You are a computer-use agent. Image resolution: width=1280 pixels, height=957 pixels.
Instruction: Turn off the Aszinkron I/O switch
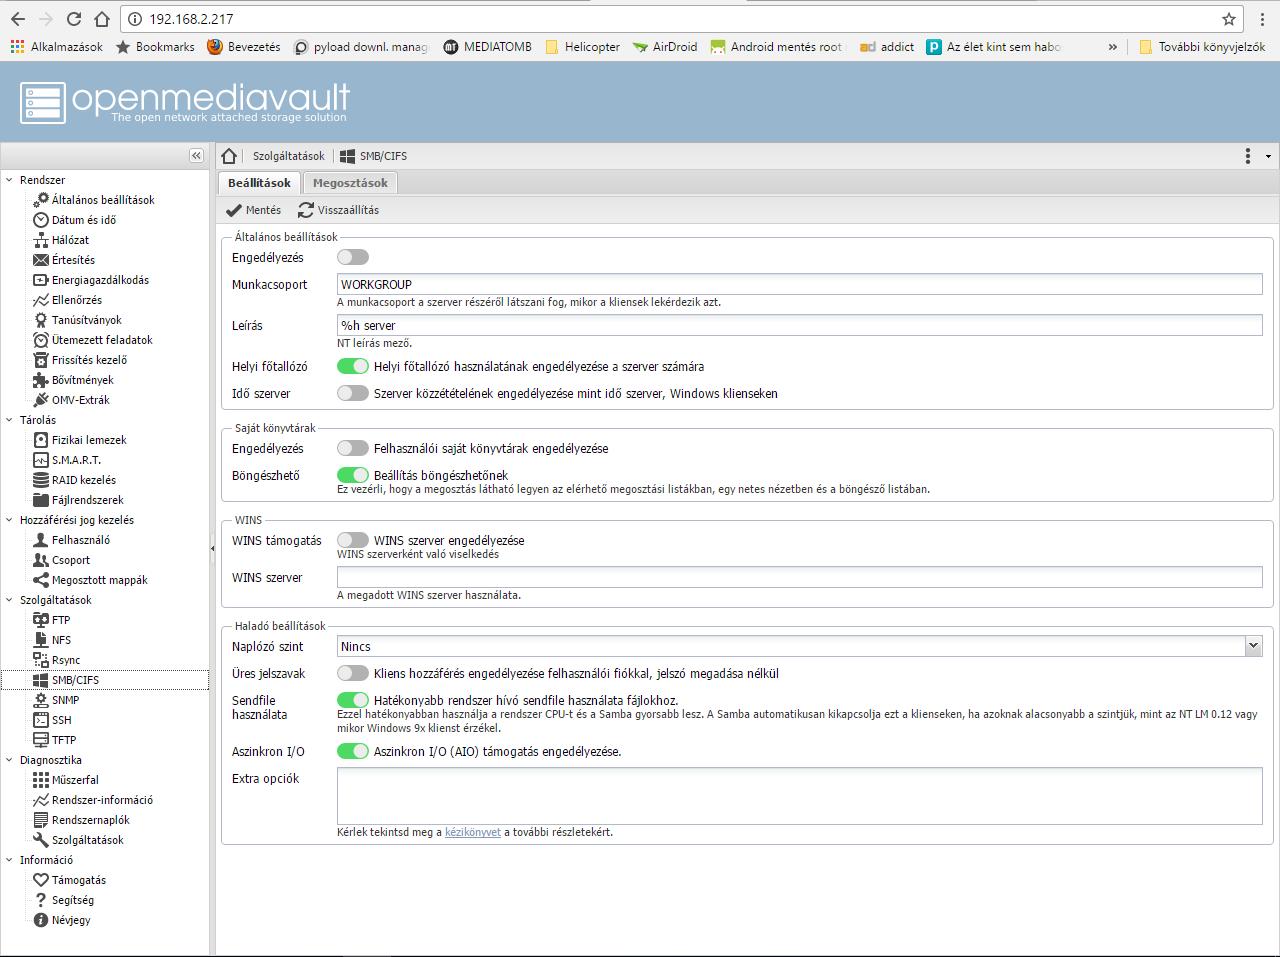tap(353, 752)
